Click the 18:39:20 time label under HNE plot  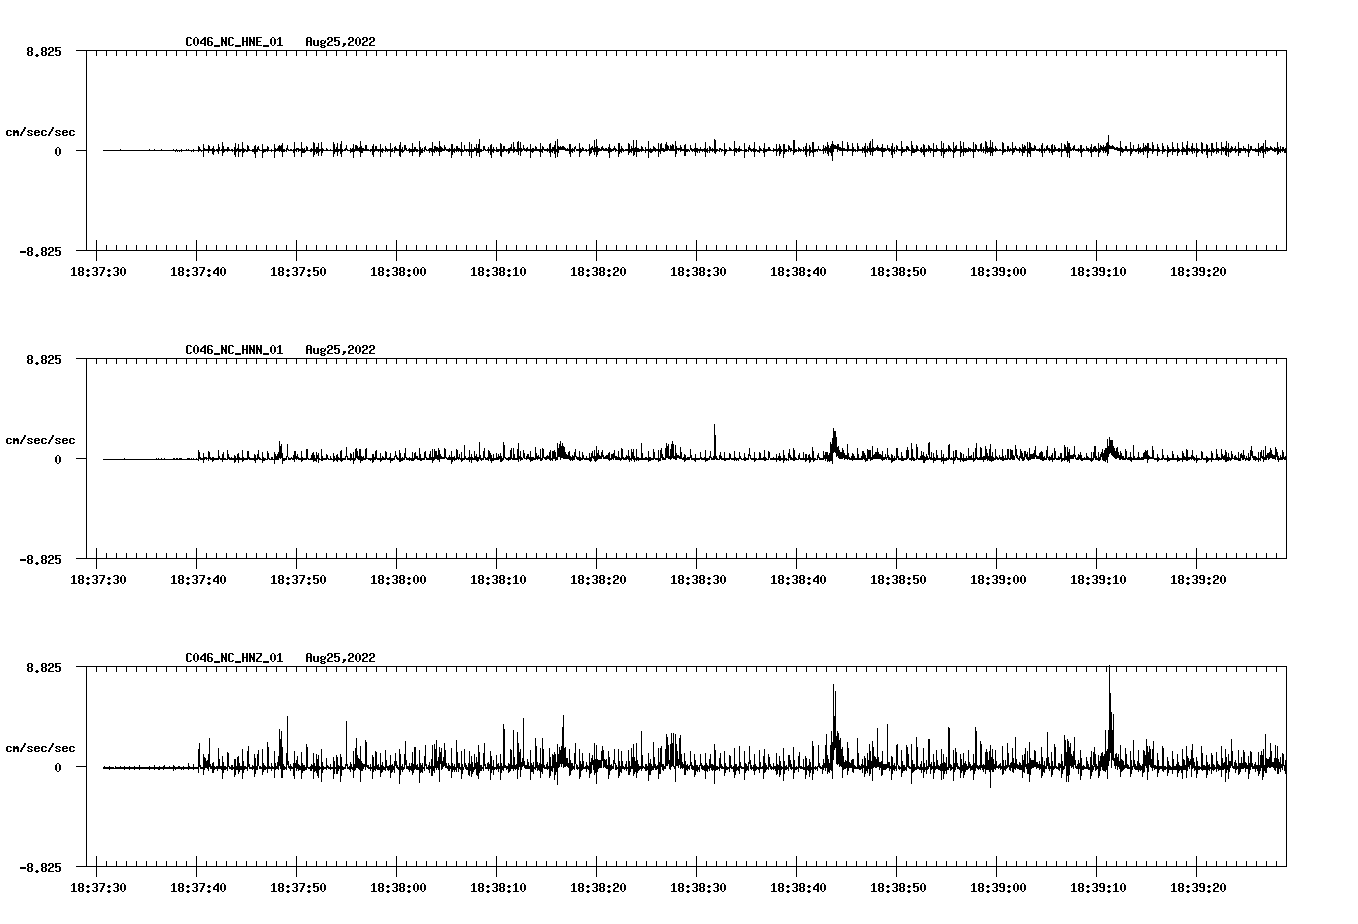coord(1198,271)
